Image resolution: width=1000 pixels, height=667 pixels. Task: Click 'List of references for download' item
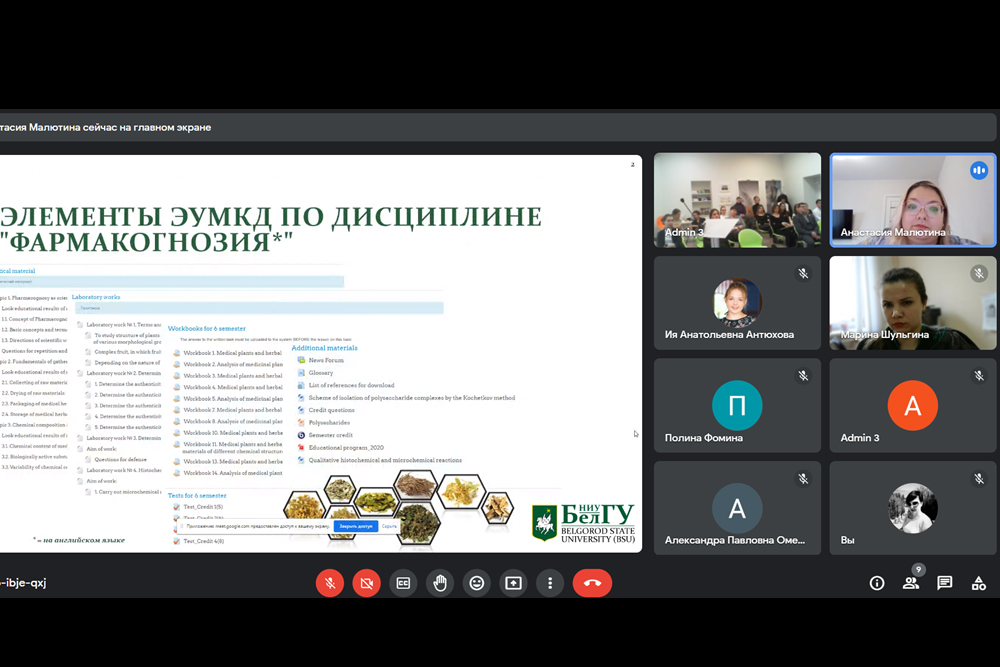click(351, 385)
